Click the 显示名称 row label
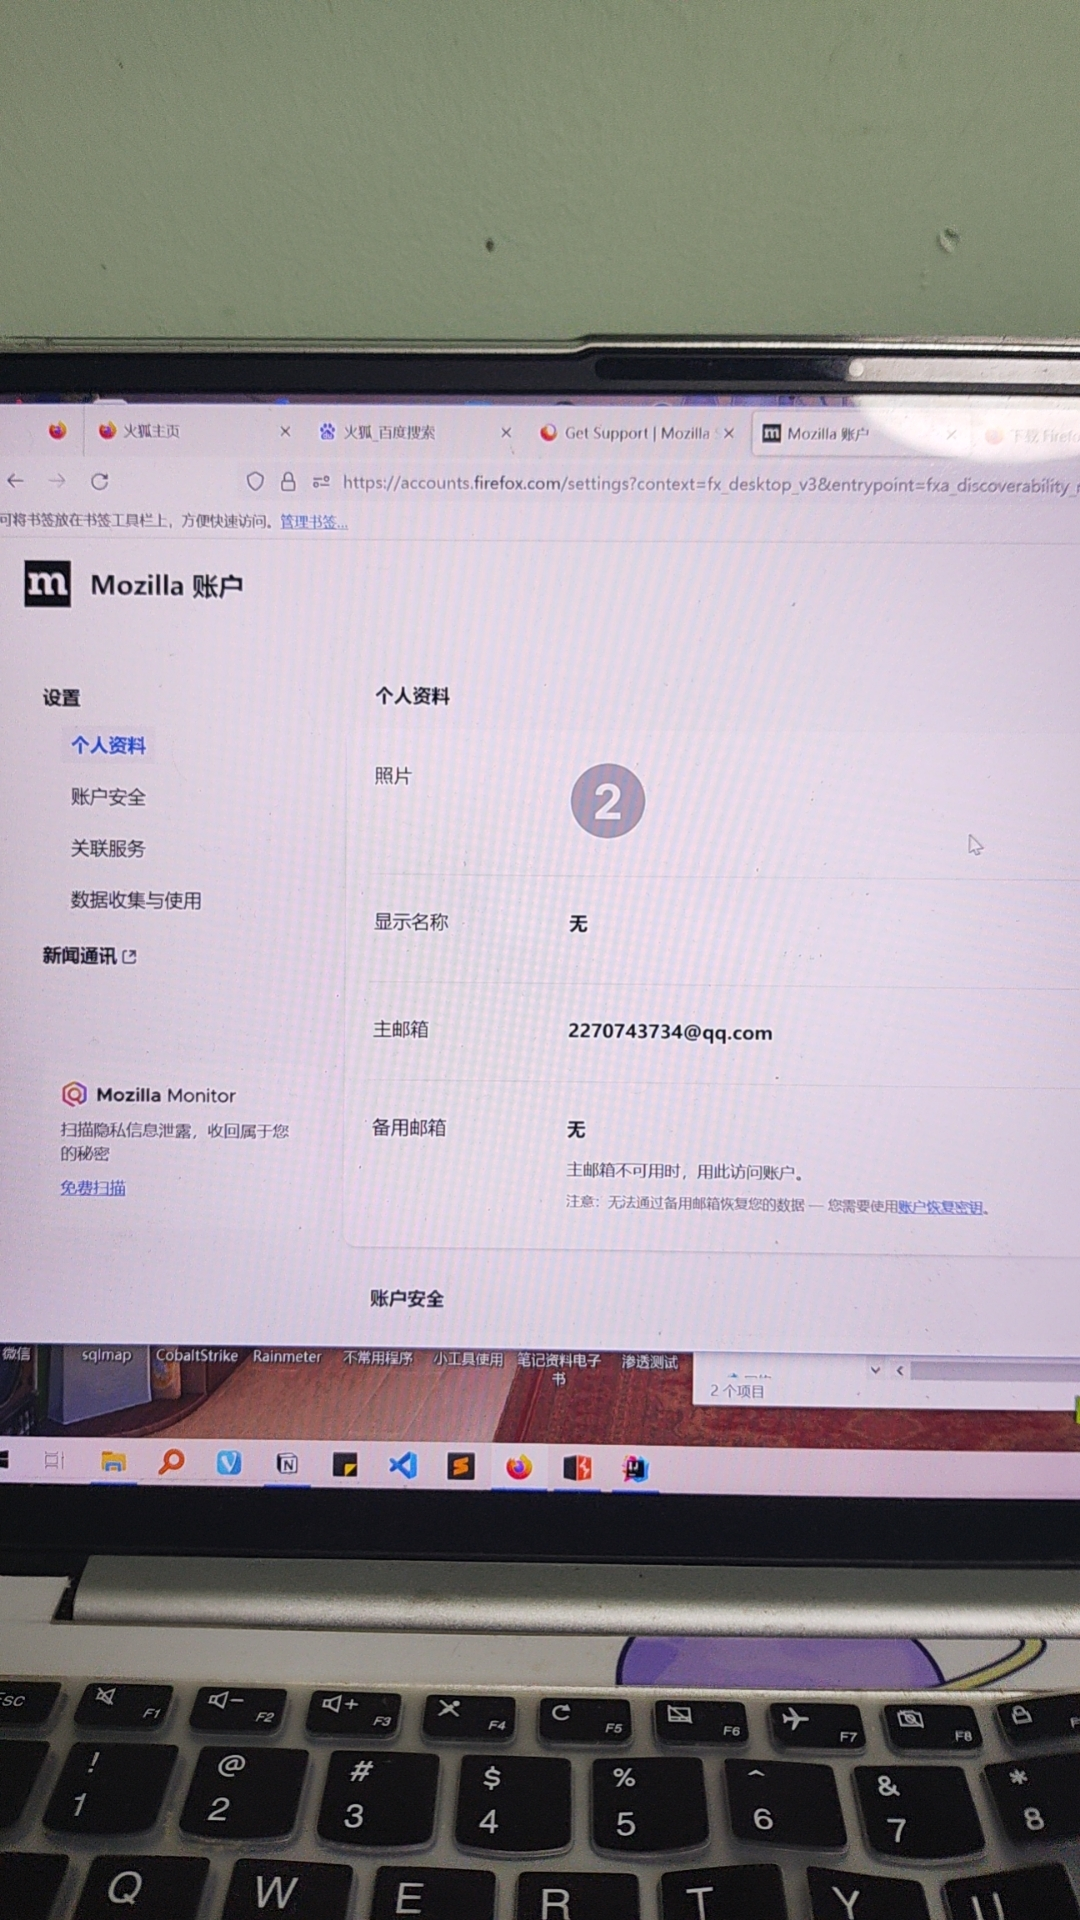The width and height of the screenshot is (1080, 1920). coord(411,922)
